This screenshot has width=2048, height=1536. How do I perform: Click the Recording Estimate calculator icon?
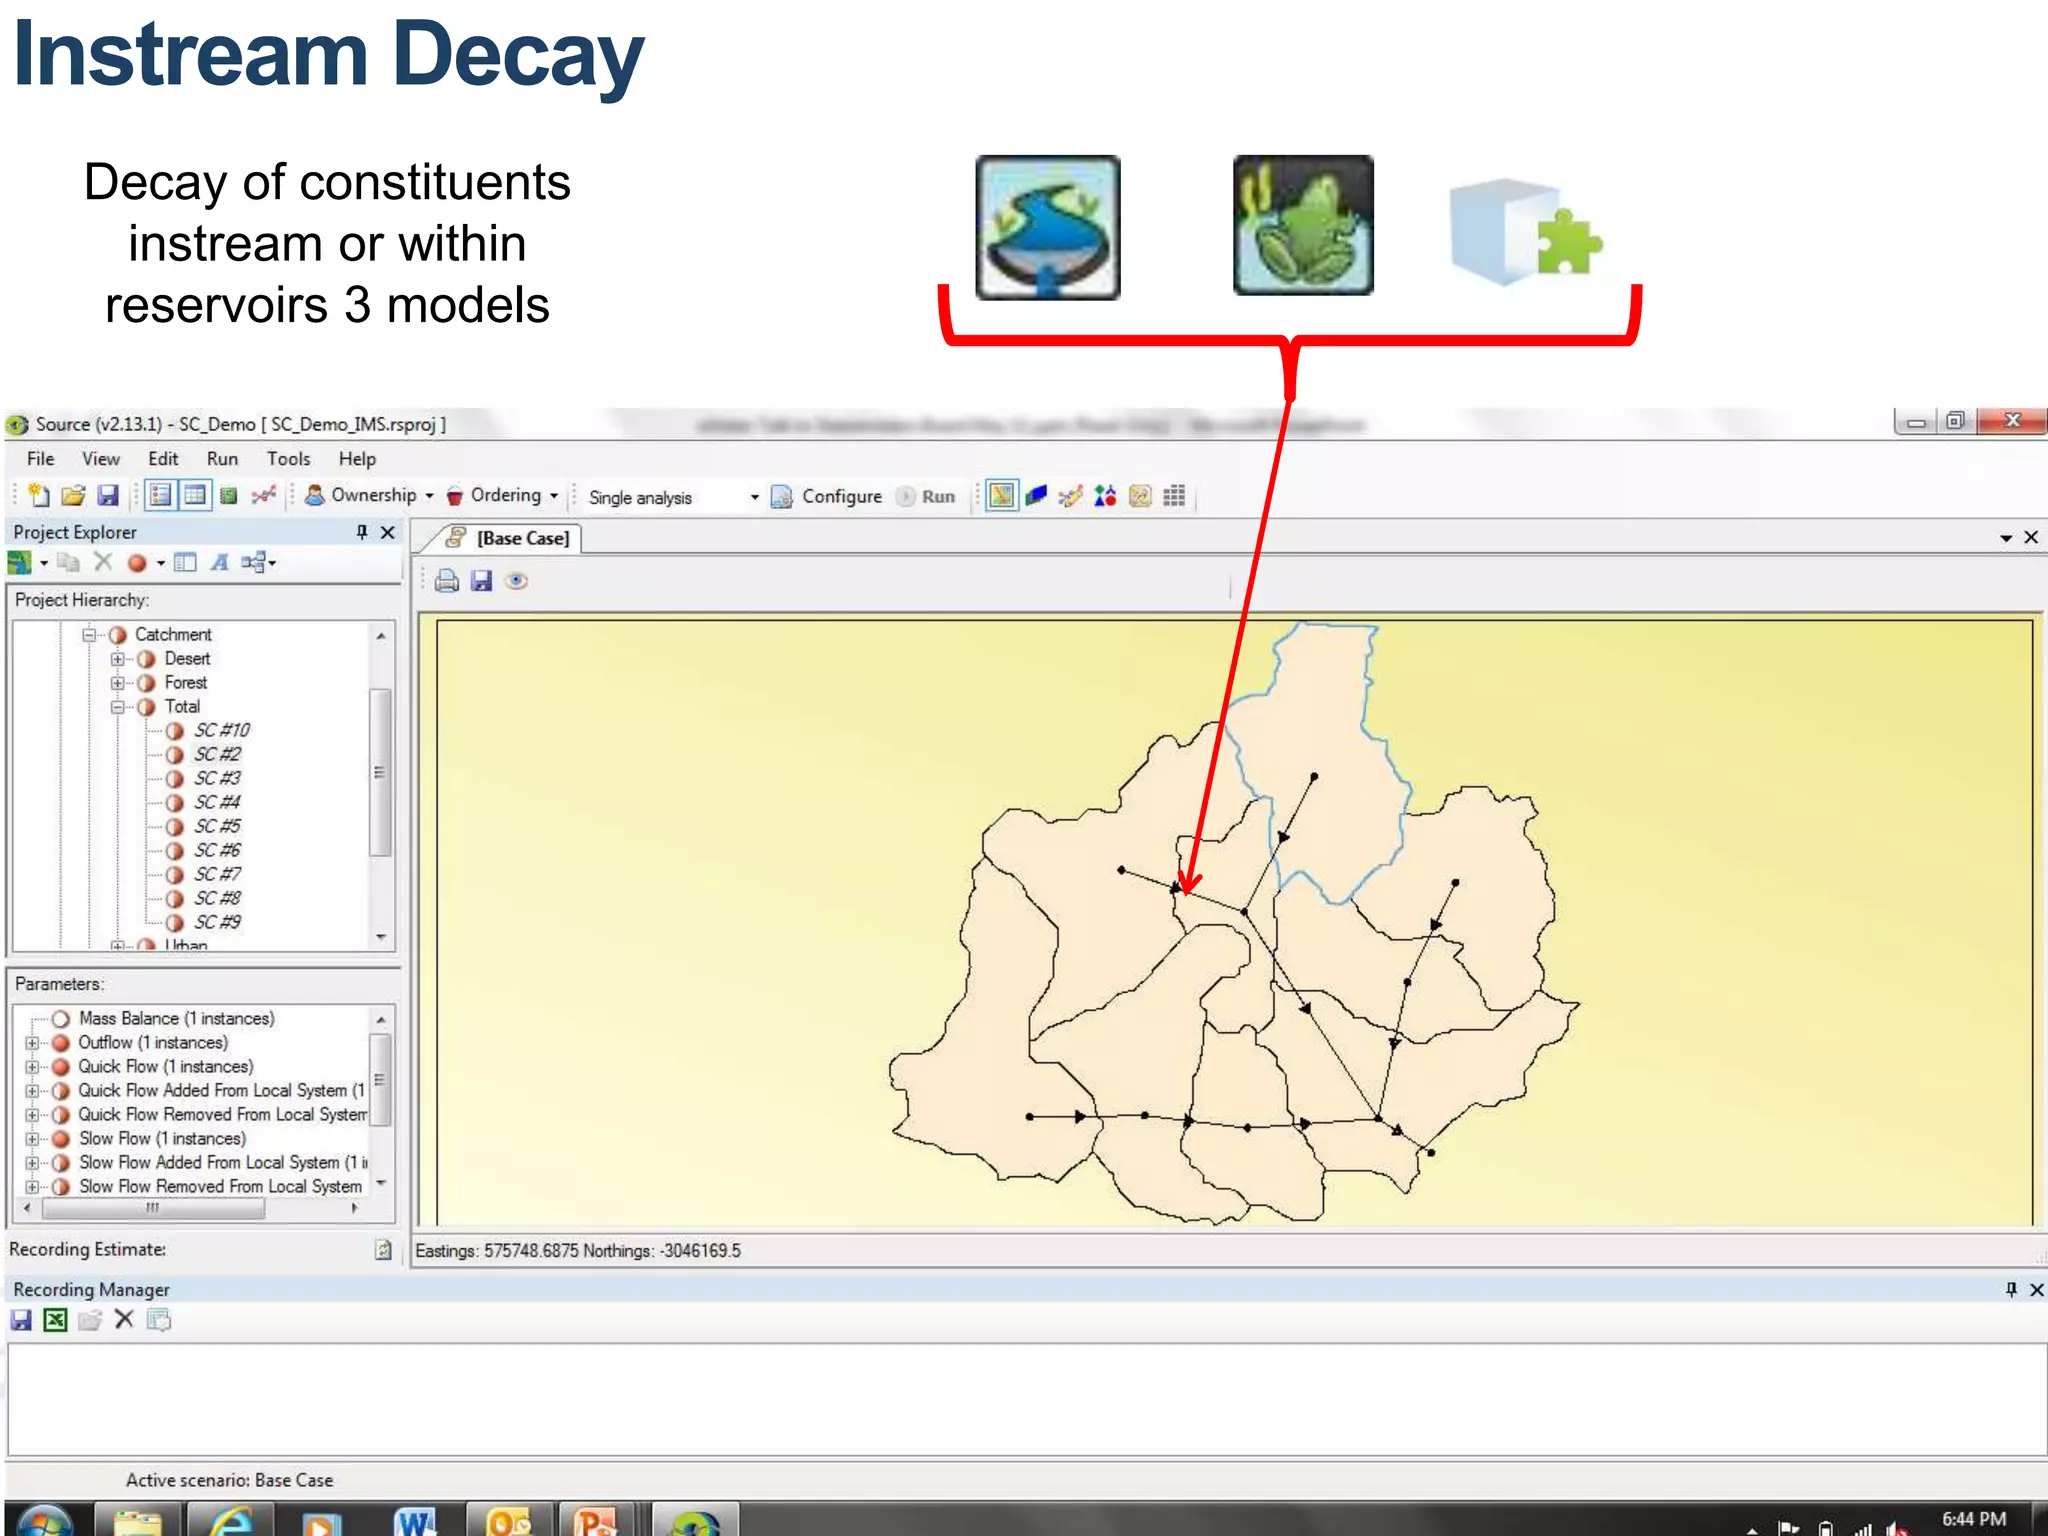[x=383, y=1250]
